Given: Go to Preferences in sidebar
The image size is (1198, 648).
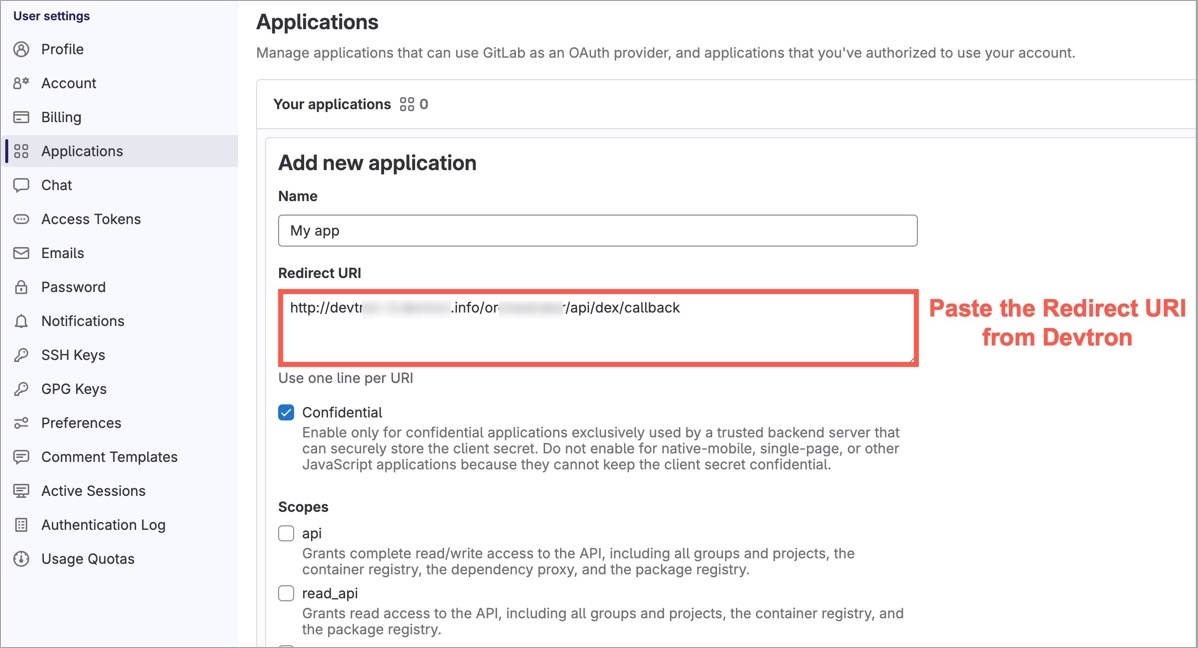Looking at the screenshot, I should [x=81, y=423].
